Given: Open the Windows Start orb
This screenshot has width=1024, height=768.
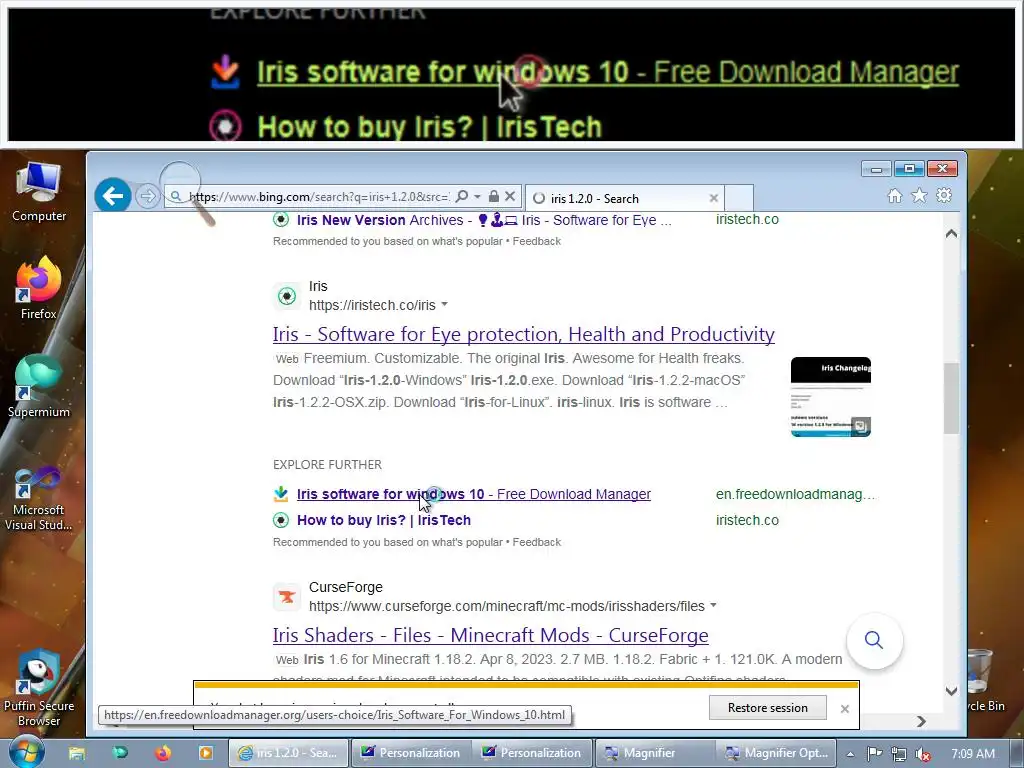Looking at the screenshot, I should pos(26,752).
